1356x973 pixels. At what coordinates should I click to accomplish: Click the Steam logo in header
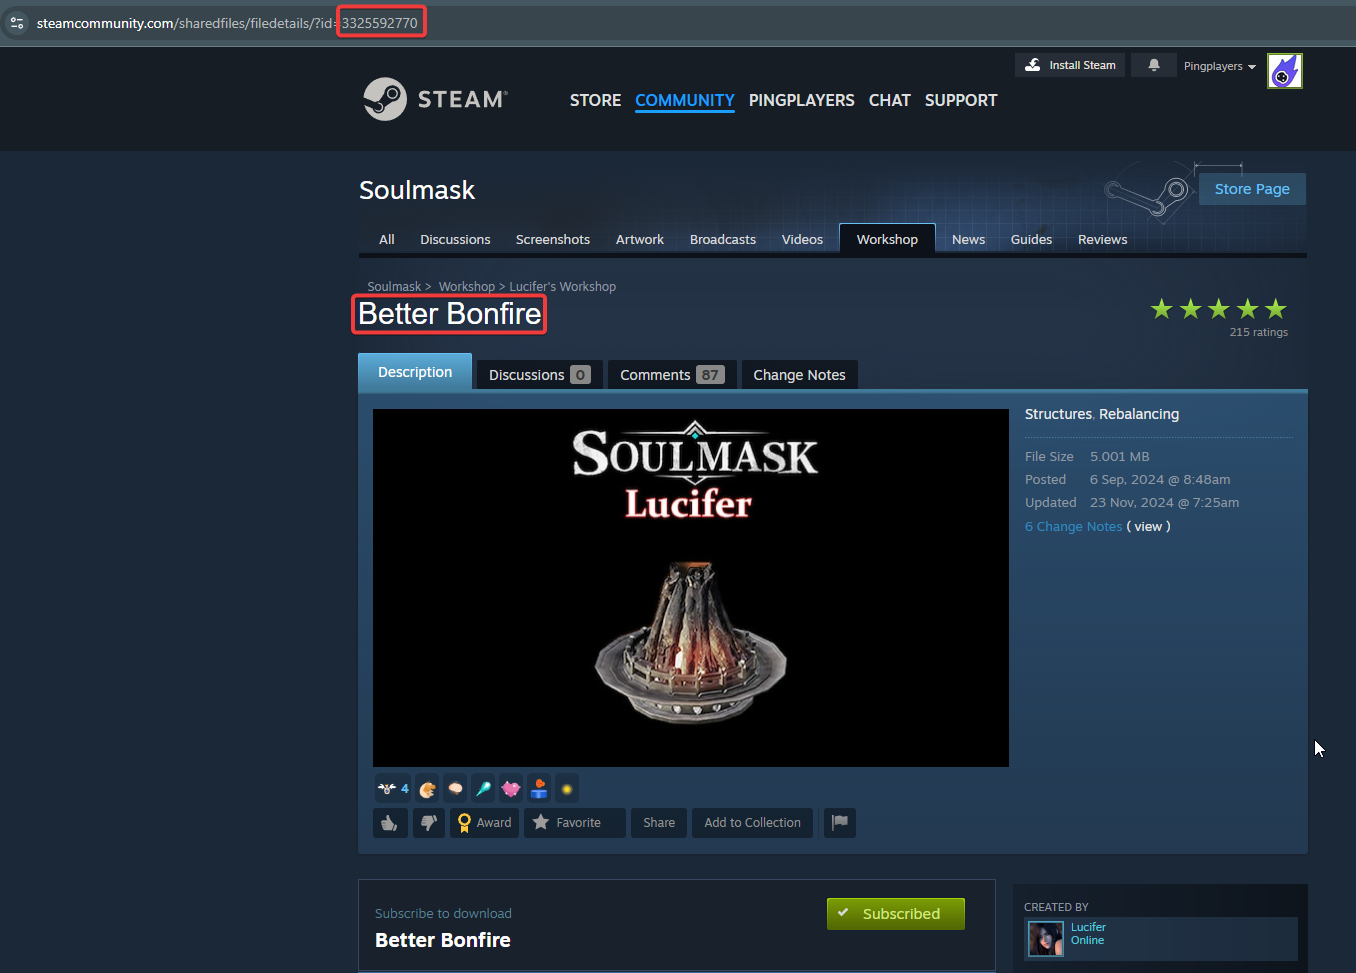pyautogui.click(x=436, y=99)
